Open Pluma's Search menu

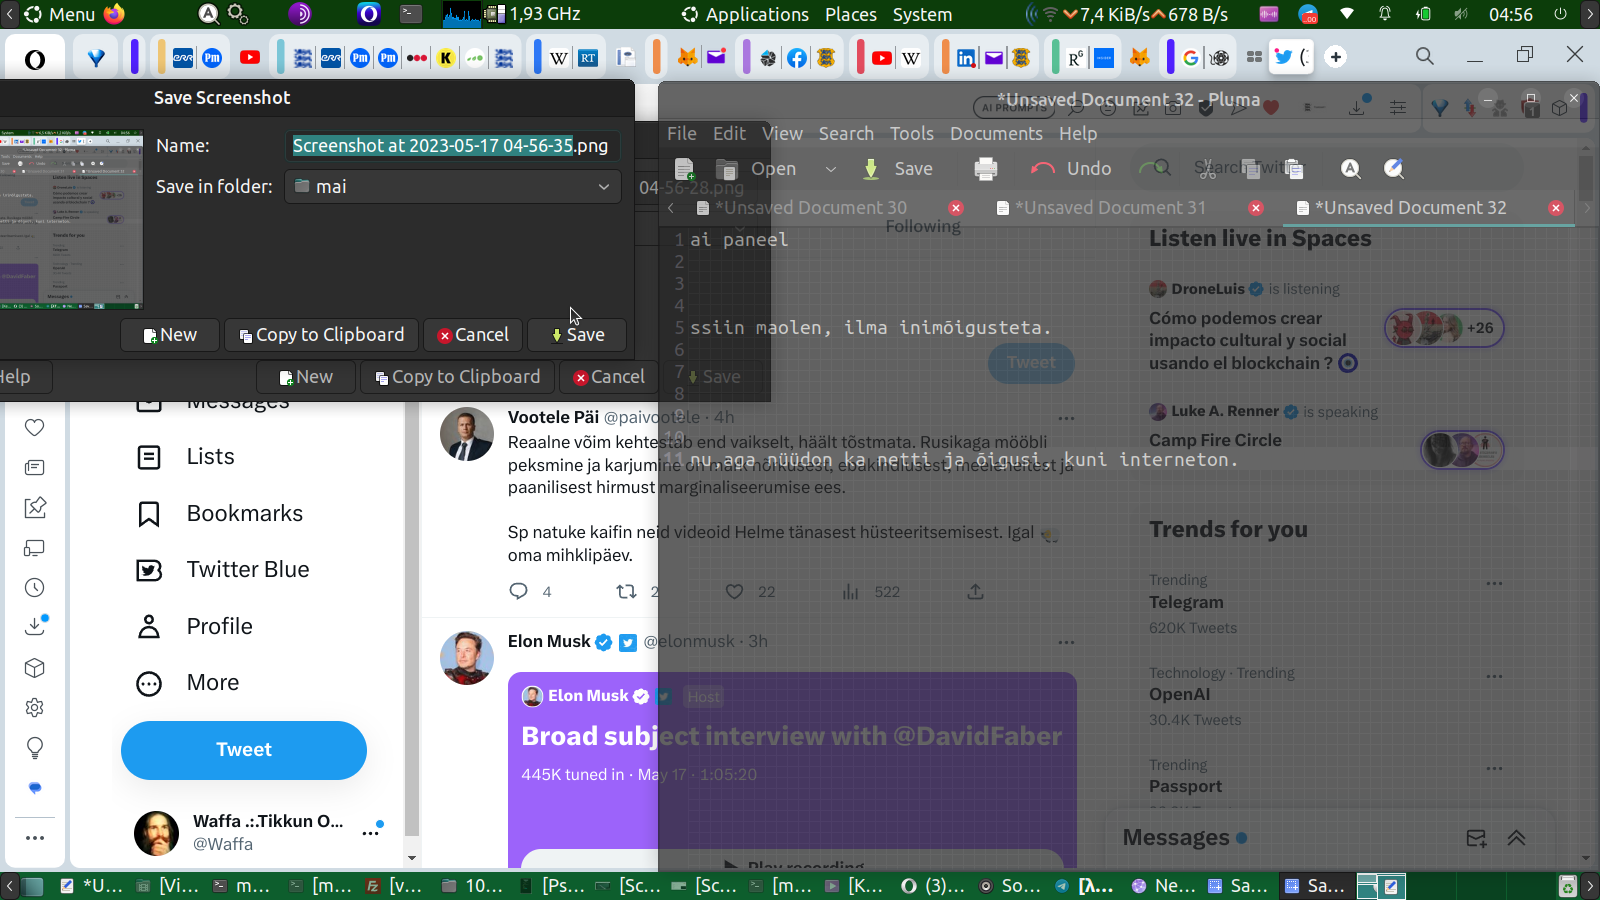click(x=846, y=134)
